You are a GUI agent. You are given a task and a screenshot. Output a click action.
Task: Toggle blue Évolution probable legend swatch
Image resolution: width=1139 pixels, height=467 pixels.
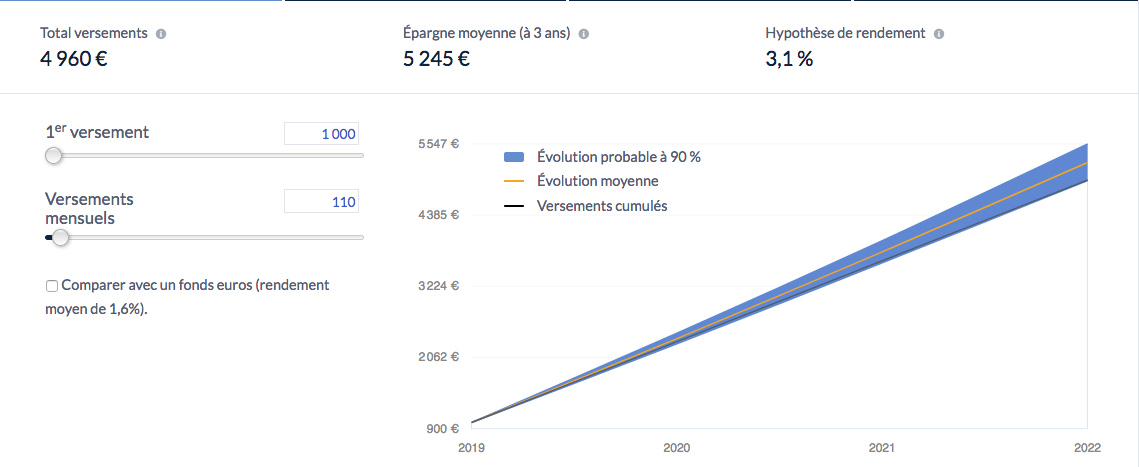tap(514, 157)
